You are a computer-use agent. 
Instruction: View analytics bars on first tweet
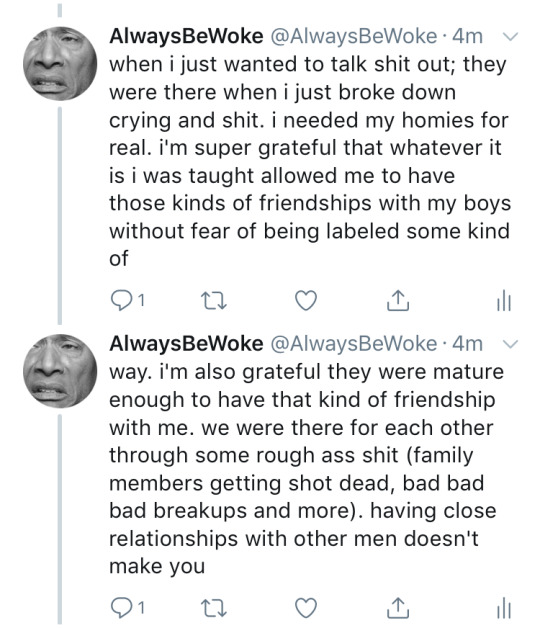(504, 300)
